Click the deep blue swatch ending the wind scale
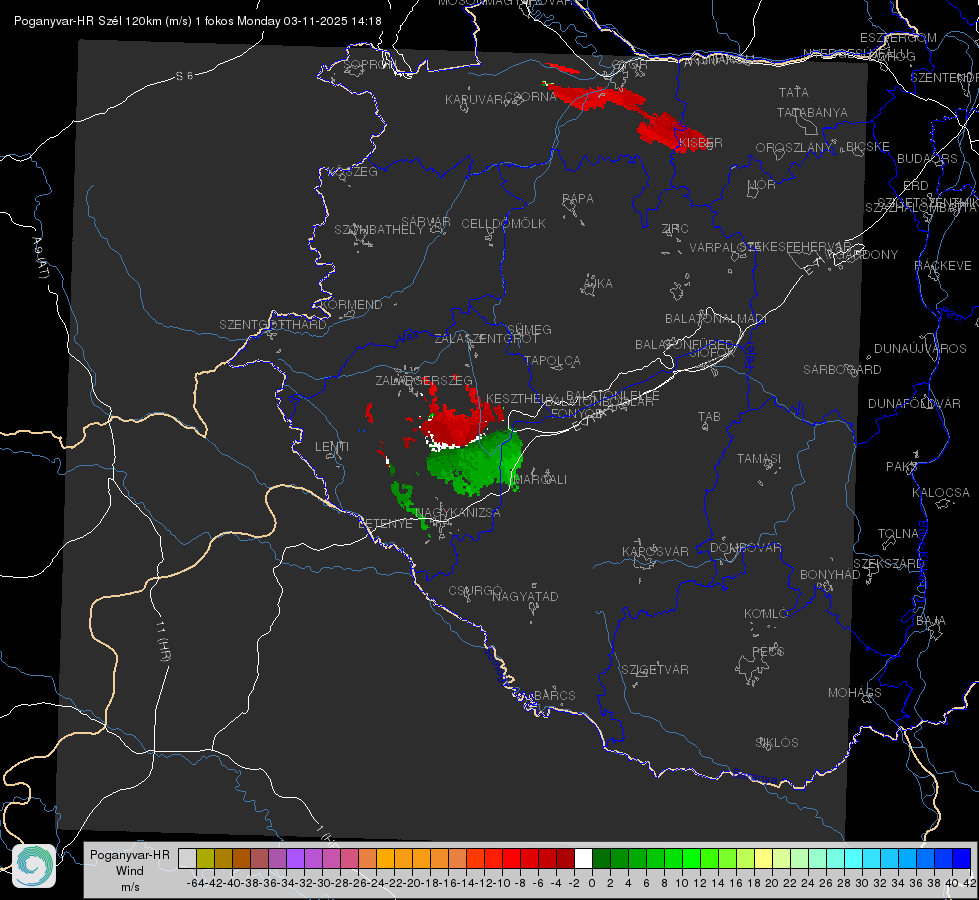 point(962,858)
